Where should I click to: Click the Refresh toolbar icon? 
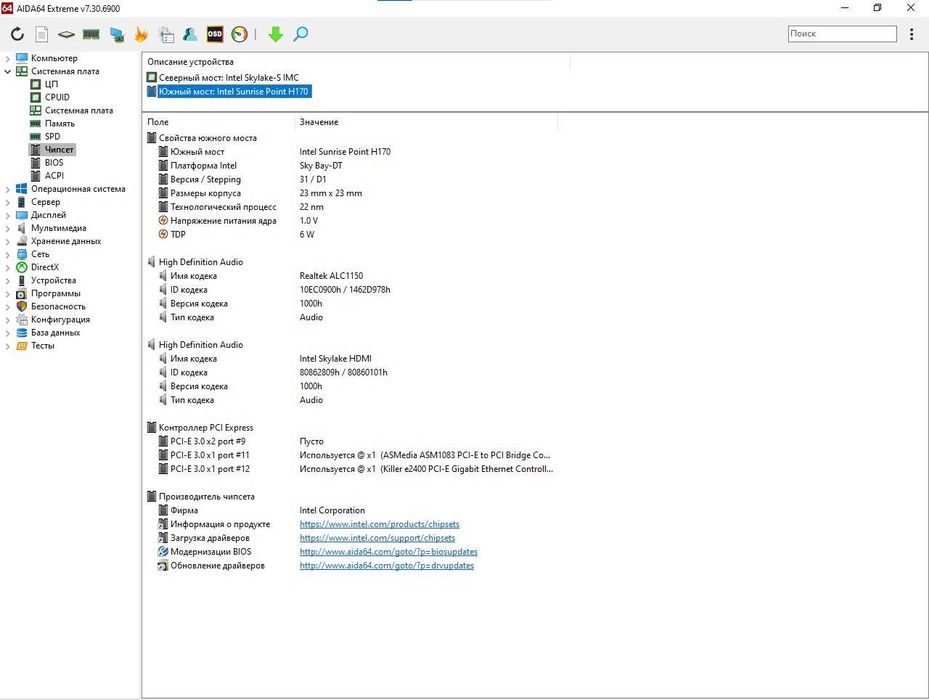coord(17,34)
